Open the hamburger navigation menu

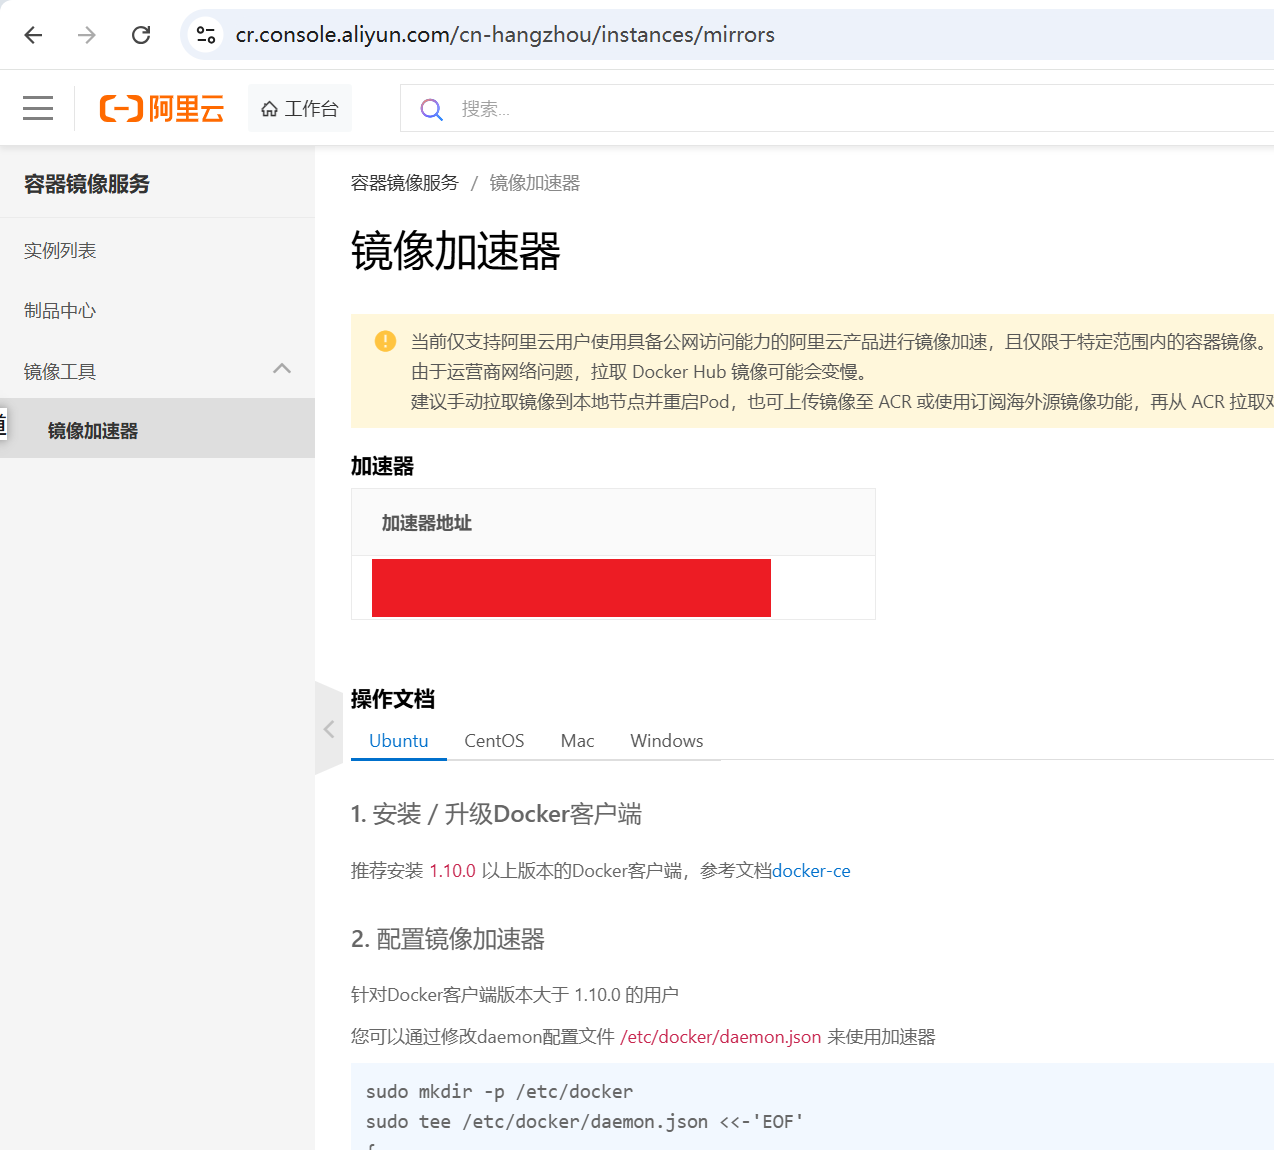[38, 107]
